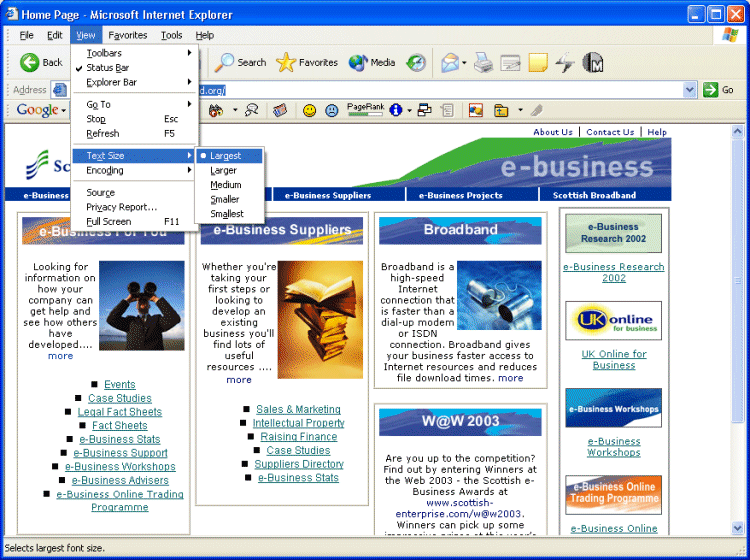Click the blue page info icon
This screenshot has height=560, width=750.
[395, 110]
